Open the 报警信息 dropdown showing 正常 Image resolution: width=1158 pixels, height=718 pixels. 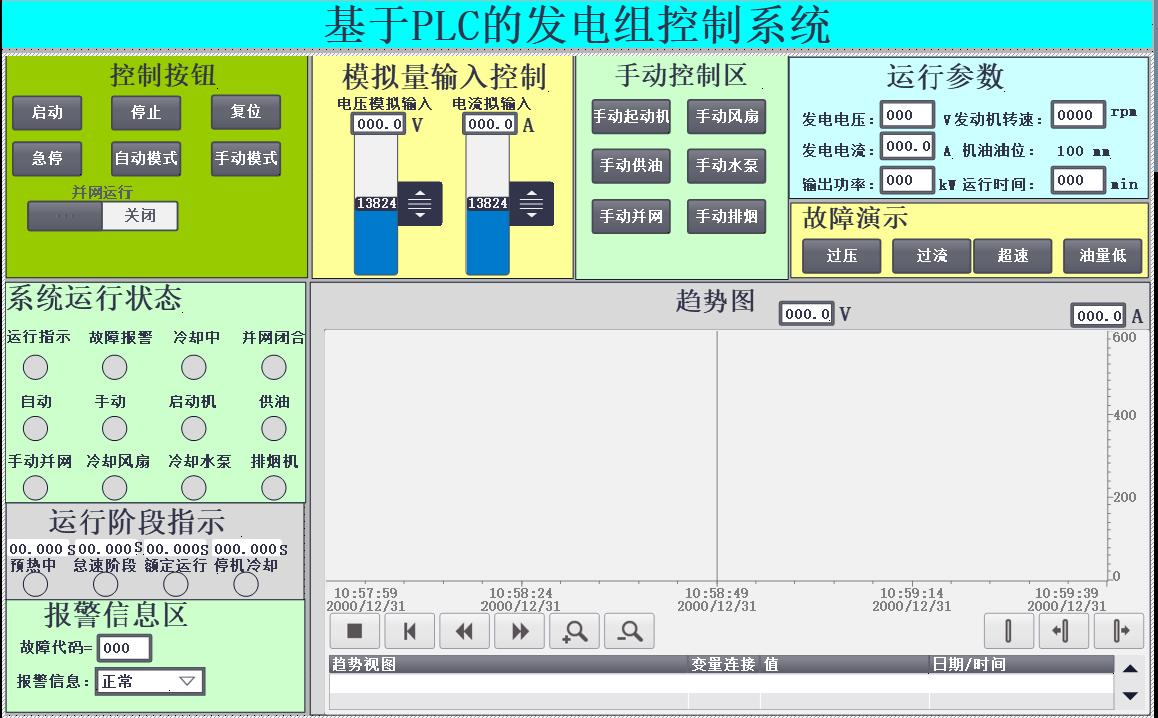[x=149, y=681]
